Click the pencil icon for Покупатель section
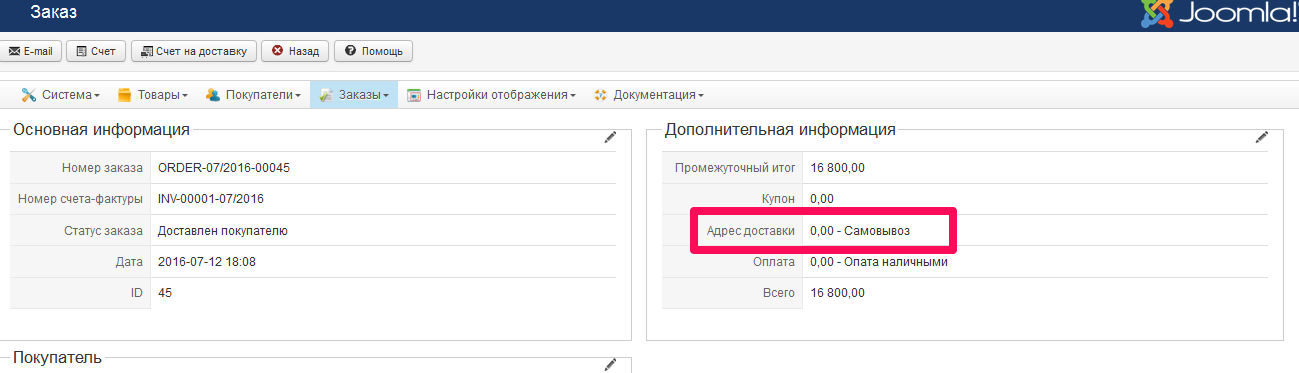The image size is (1299, 373). point(610,365)
